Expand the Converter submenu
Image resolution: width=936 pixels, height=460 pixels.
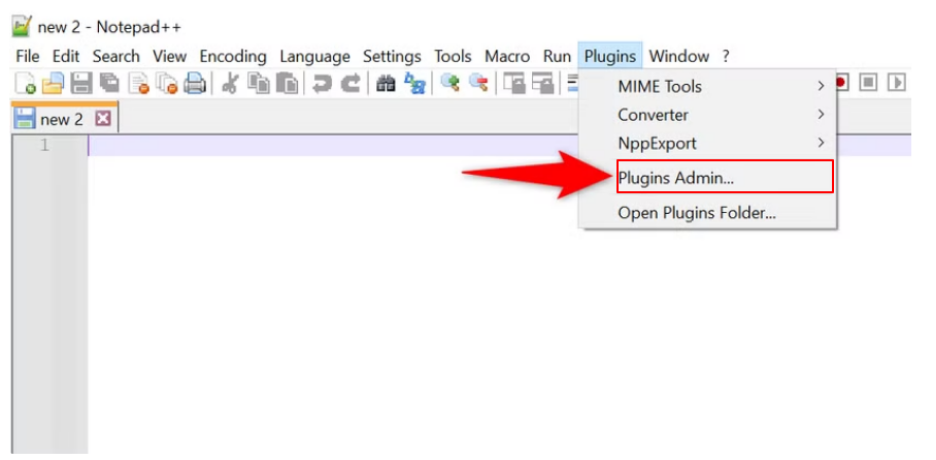click(708, 115)
